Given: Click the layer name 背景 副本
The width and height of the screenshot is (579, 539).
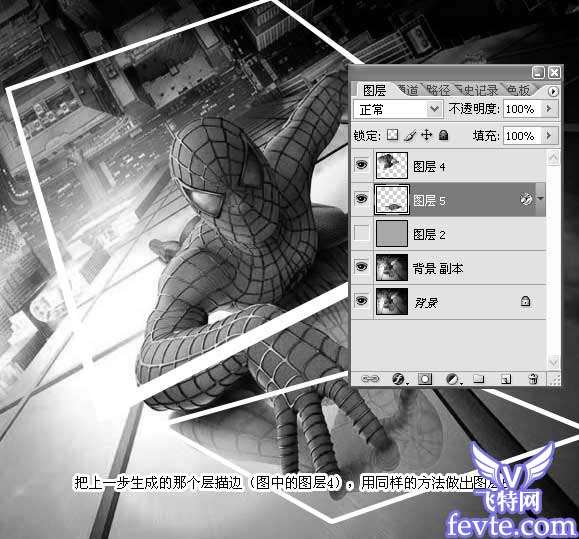Looking at the screenshot, I should [438, 268].
